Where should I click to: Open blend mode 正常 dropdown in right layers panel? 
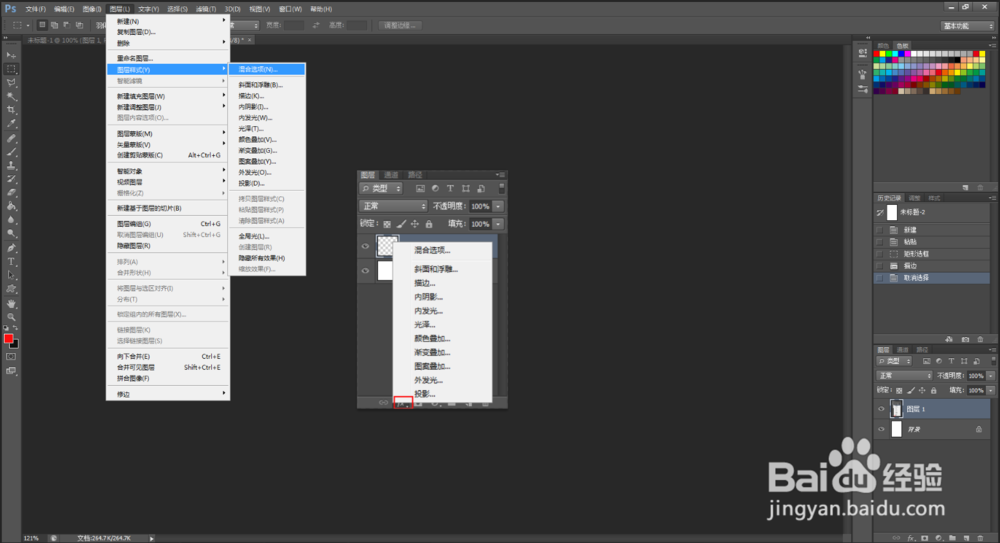click(904, 376)
